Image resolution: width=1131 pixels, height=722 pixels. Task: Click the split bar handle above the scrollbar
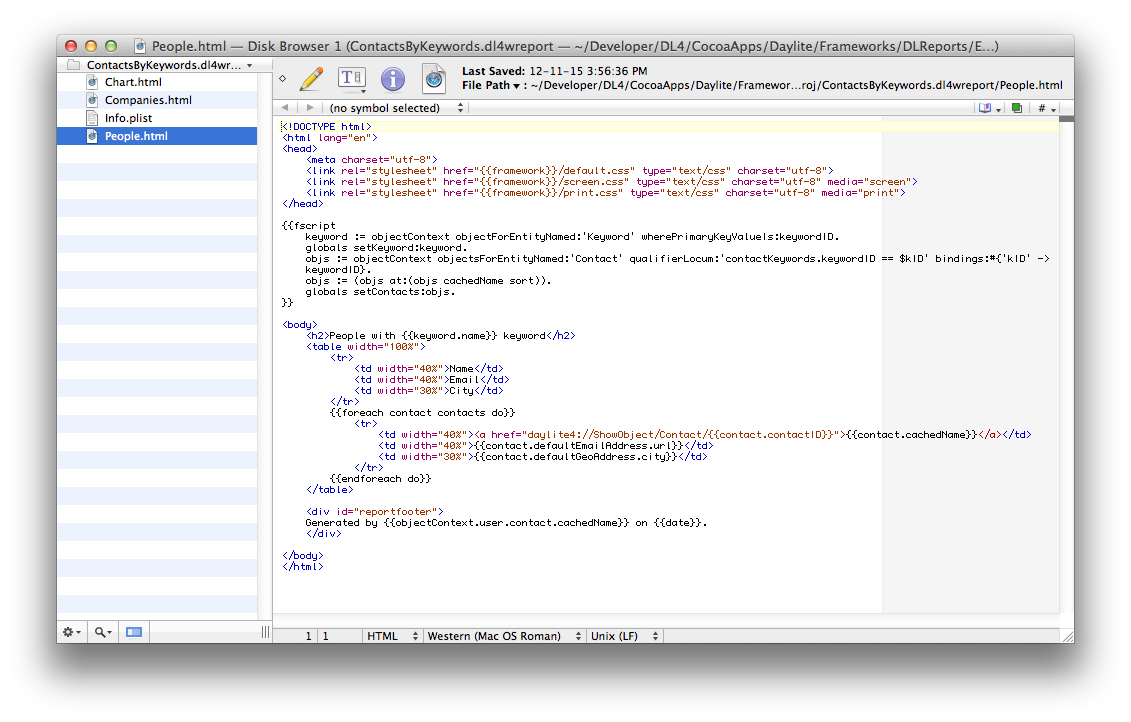point(1067,119)
